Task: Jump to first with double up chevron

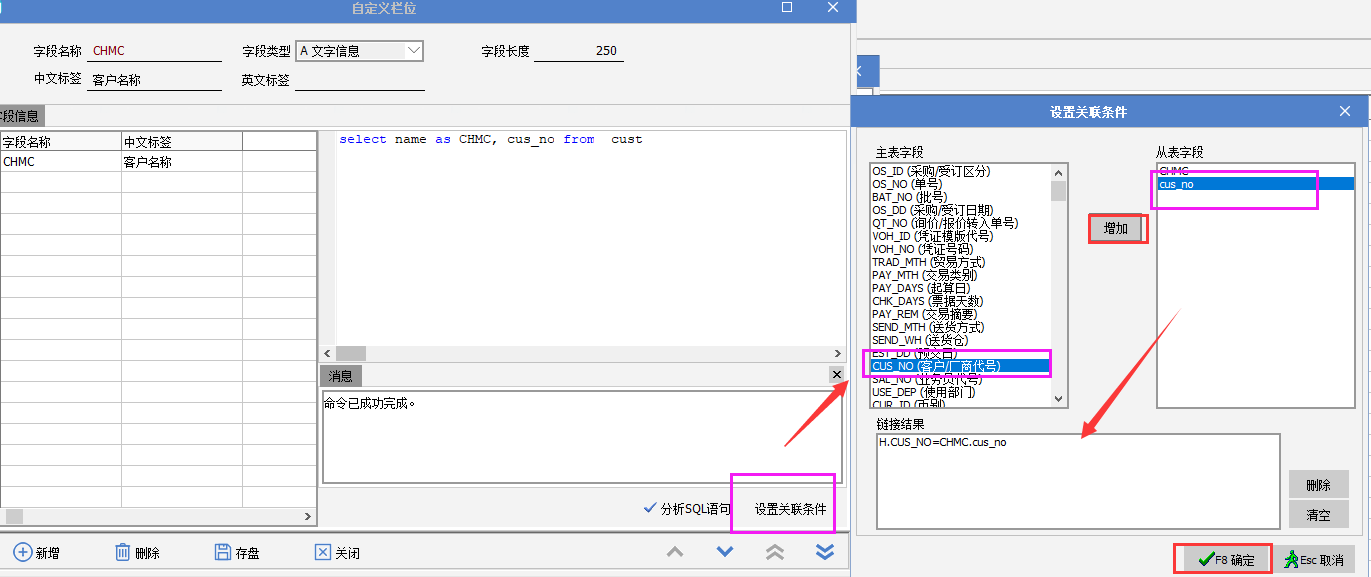Action: [774, 552]
